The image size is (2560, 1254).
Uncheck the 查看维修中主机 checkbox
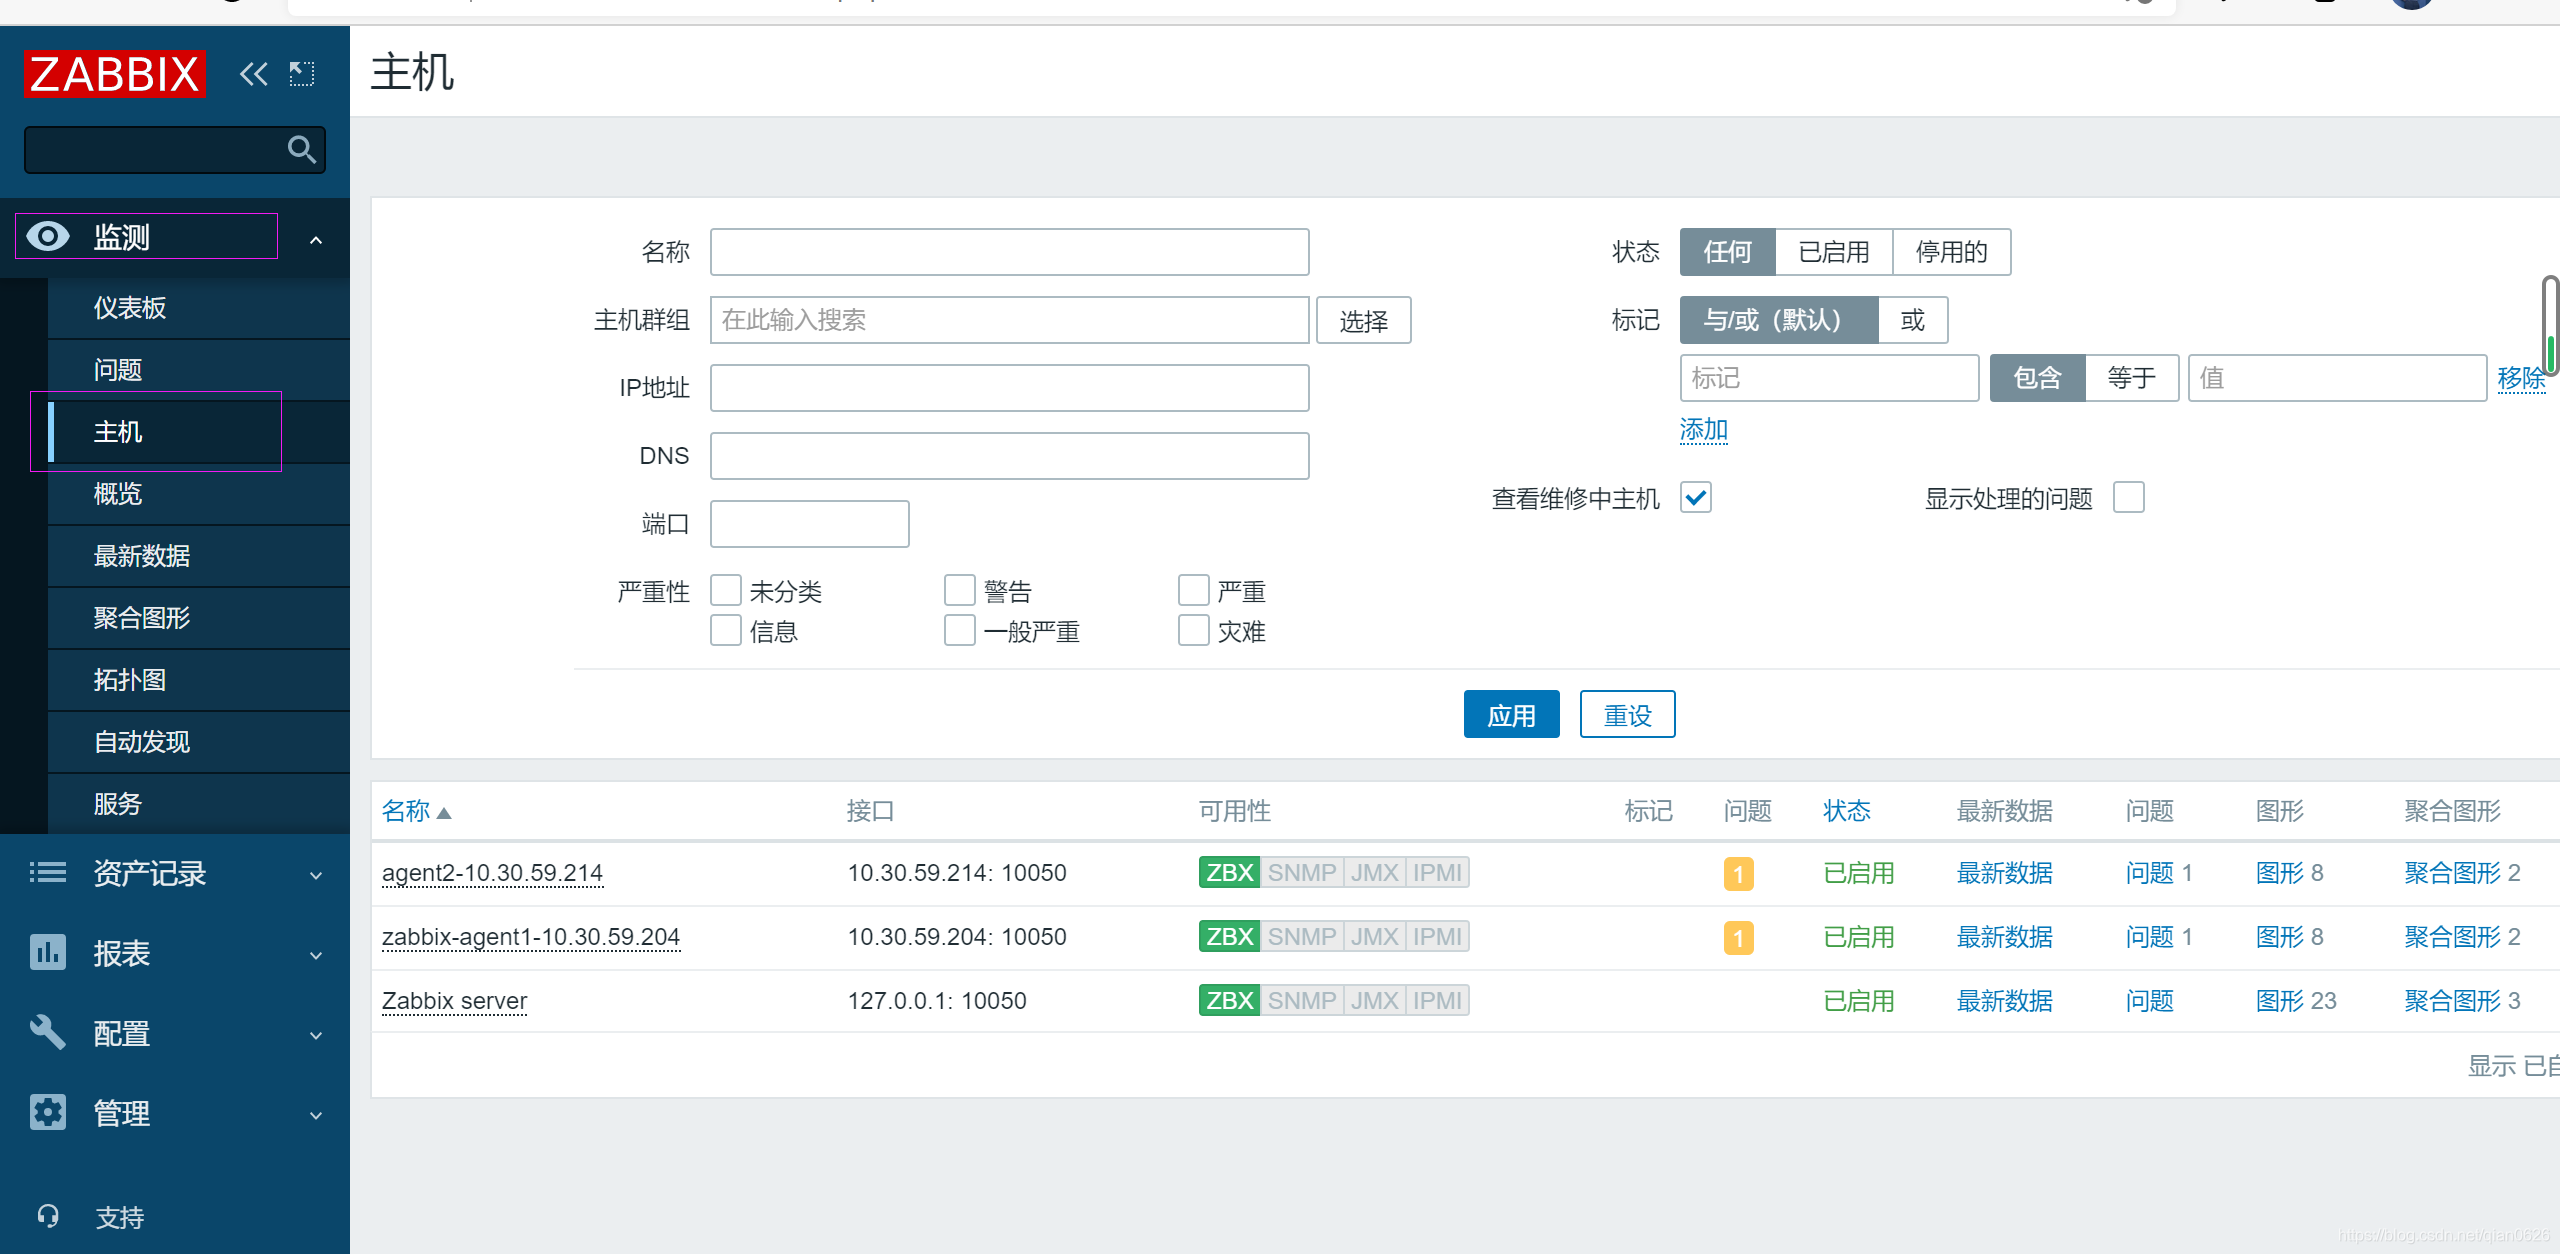pos(1696,497)
